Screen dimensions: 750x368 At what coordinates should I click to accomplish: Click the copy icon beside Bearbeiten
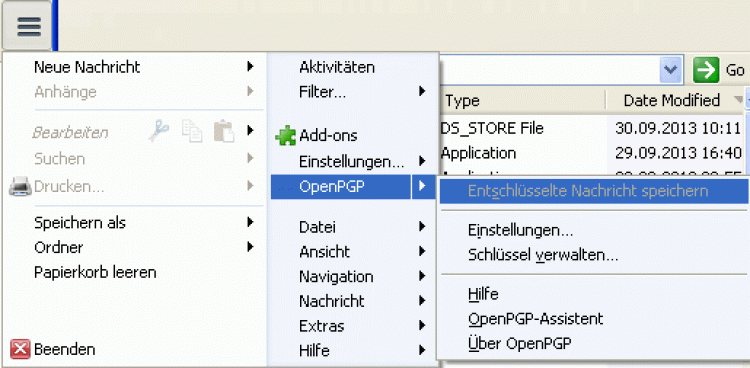pyautogui.click(x=192, y=131)
